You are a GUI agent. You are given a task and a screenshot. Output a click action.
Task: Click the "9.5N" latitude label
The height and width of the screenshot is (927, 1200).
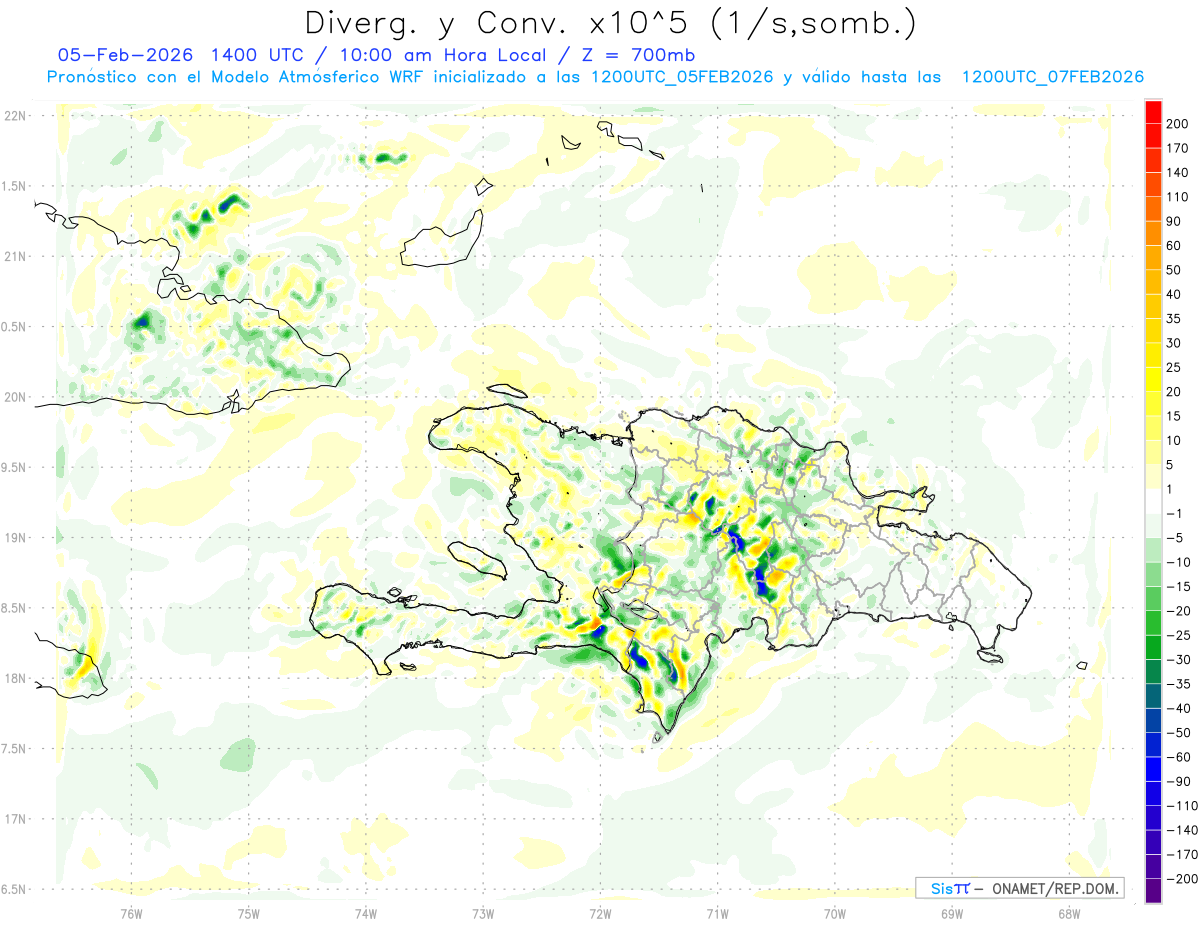click(13, 467)
